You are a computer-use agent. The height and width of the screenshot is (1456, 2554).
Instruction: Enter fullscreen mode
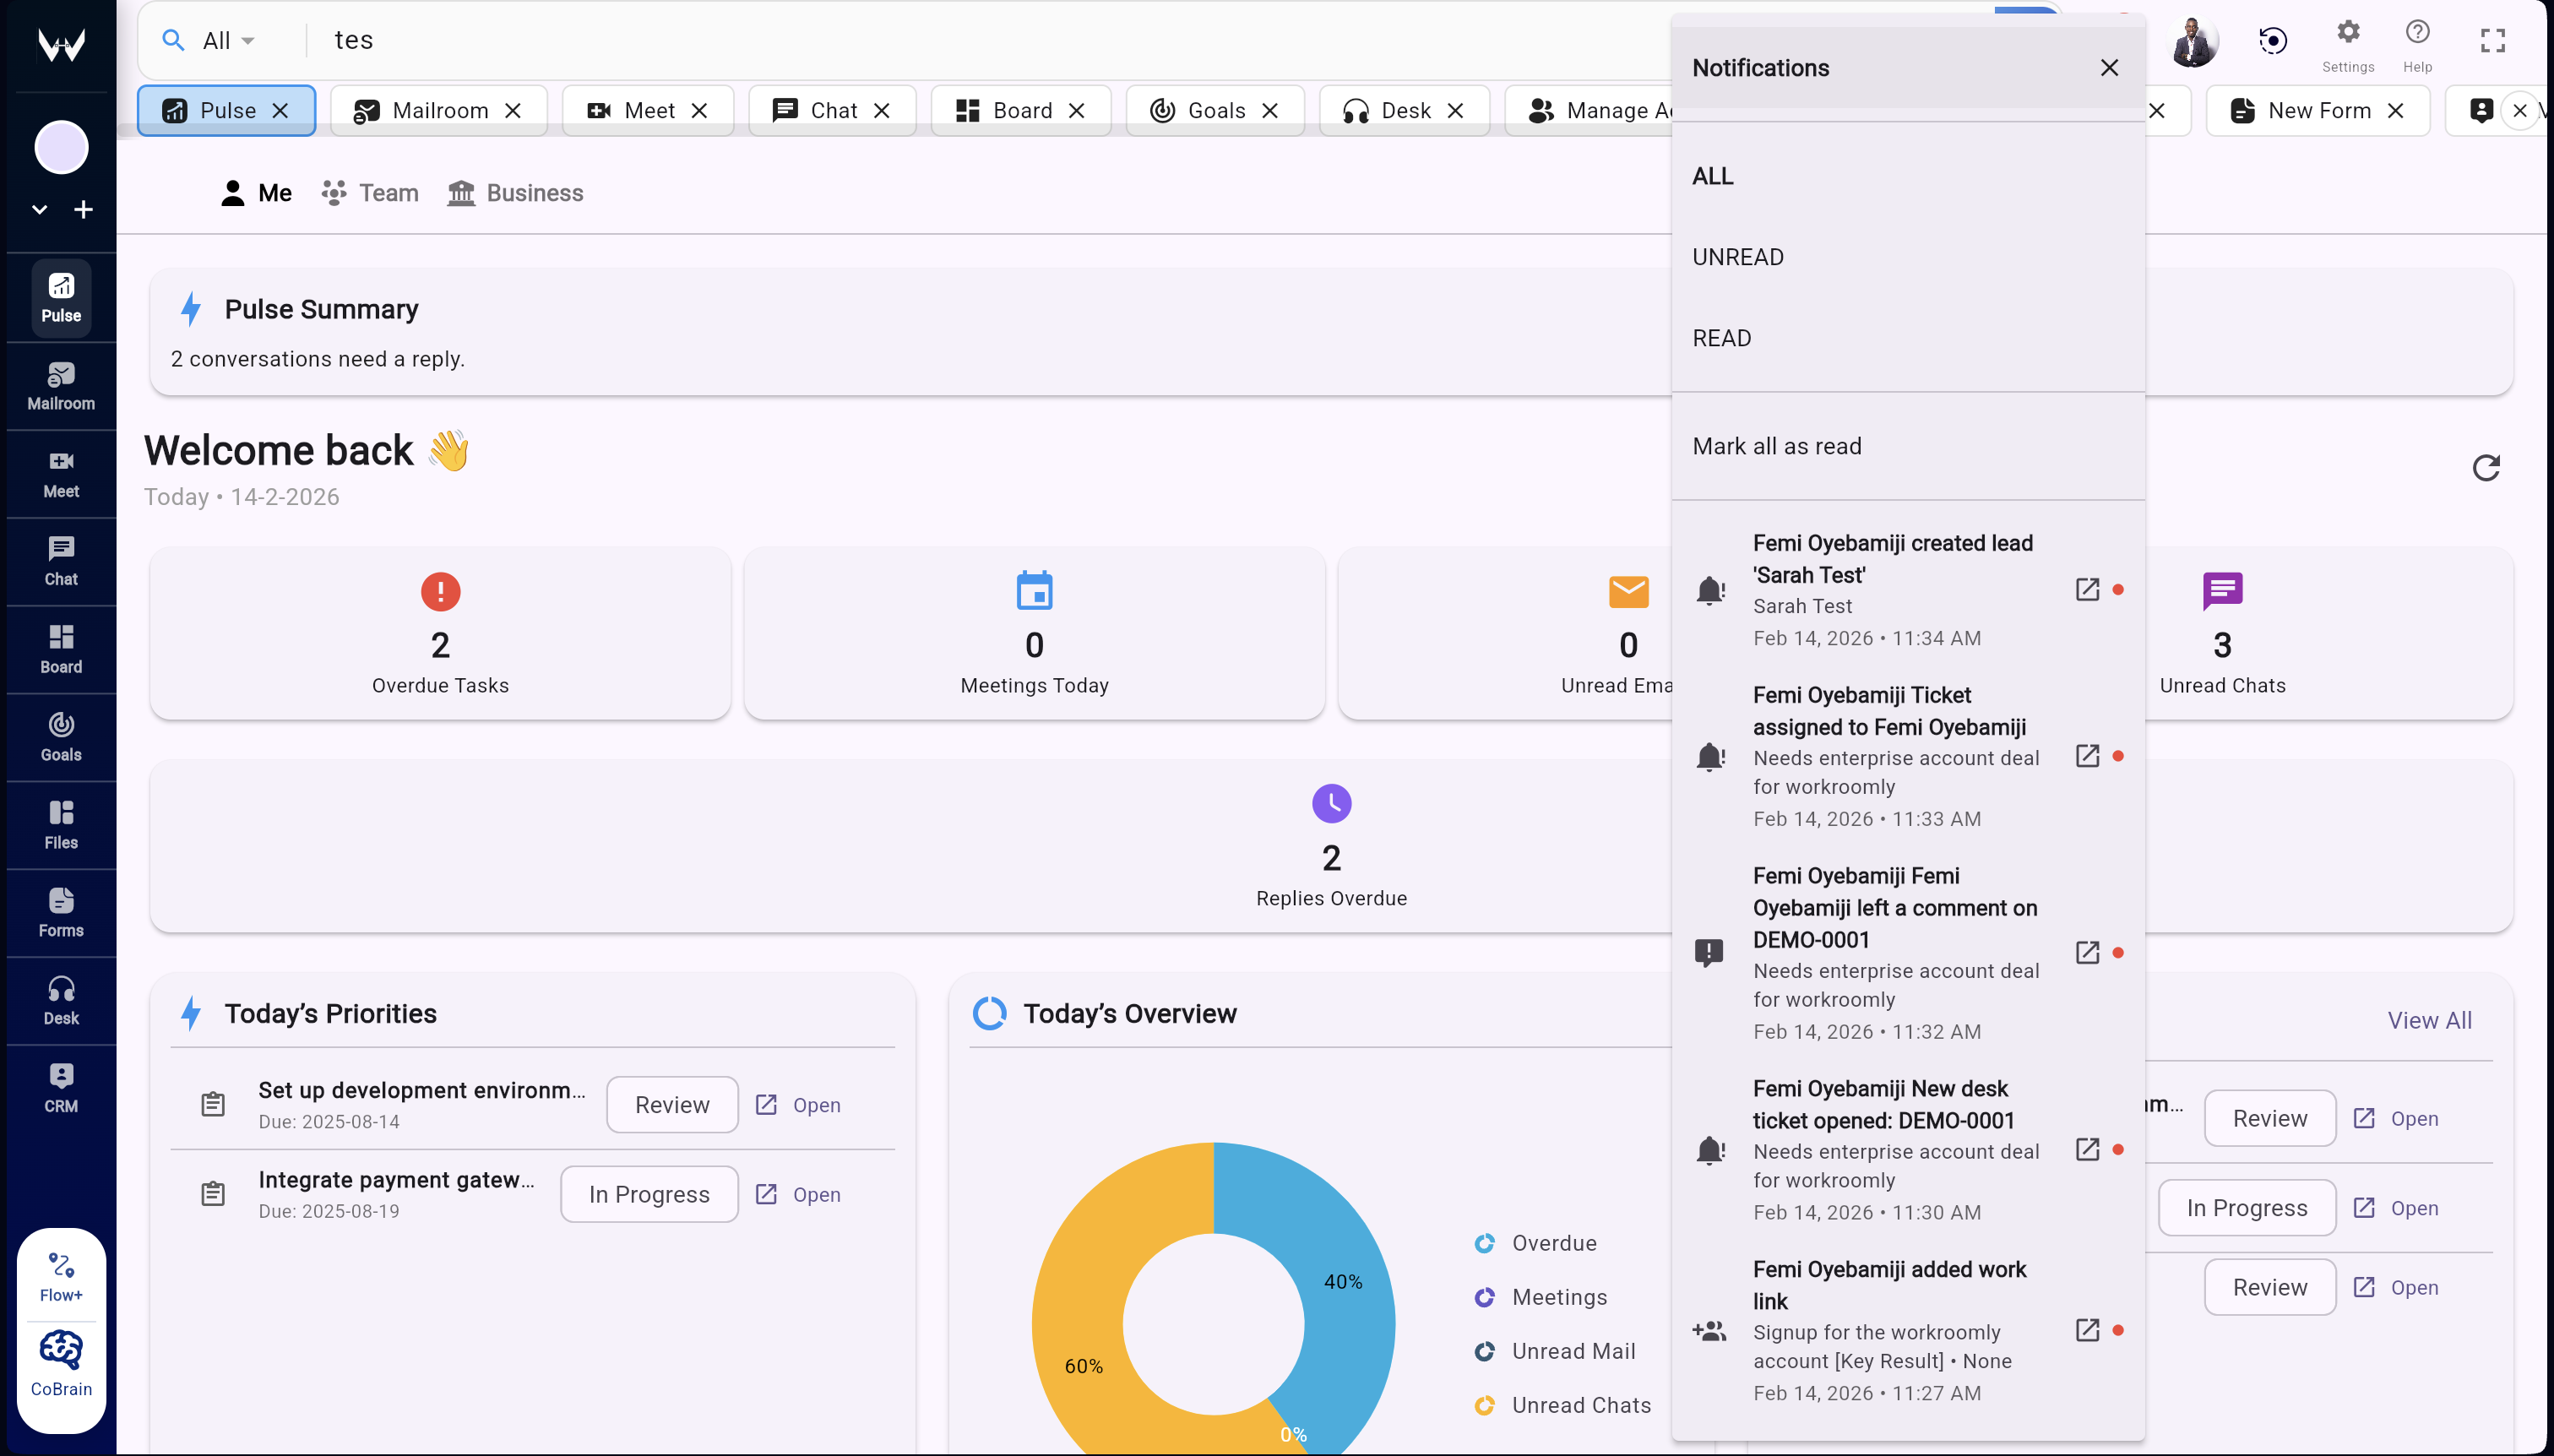pyautogui.click(x=2491, y=39)
